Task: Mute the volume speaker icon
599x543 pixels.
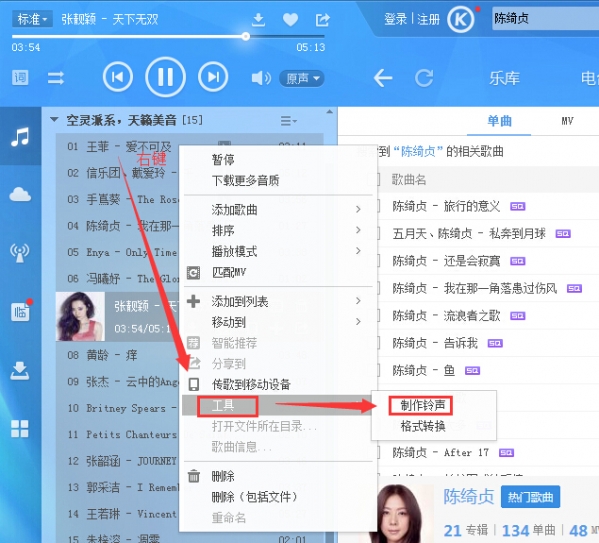Action: (261, 78)
